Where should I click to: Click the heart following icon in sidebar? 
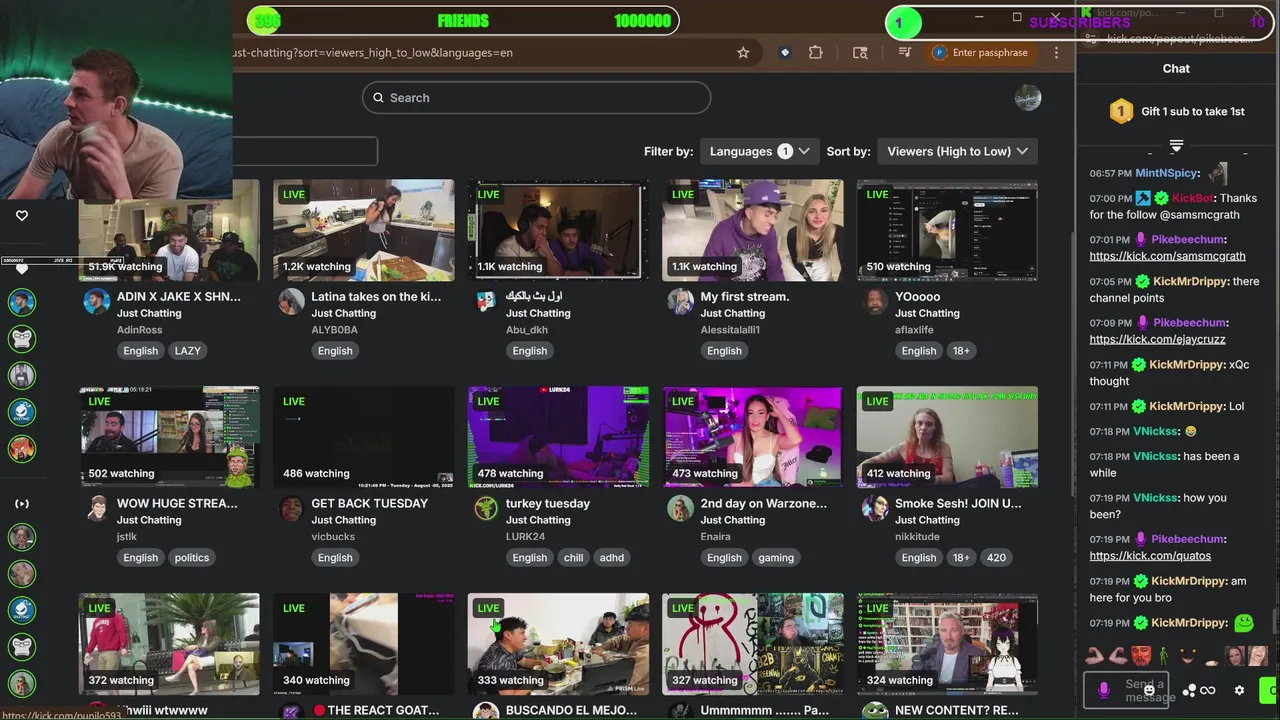[x=22, y=215]
